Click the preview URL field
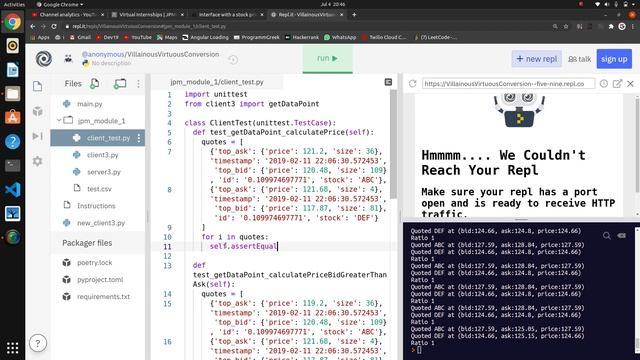The width and height of the screenshot is (640, 360). (x=508, y=84)
